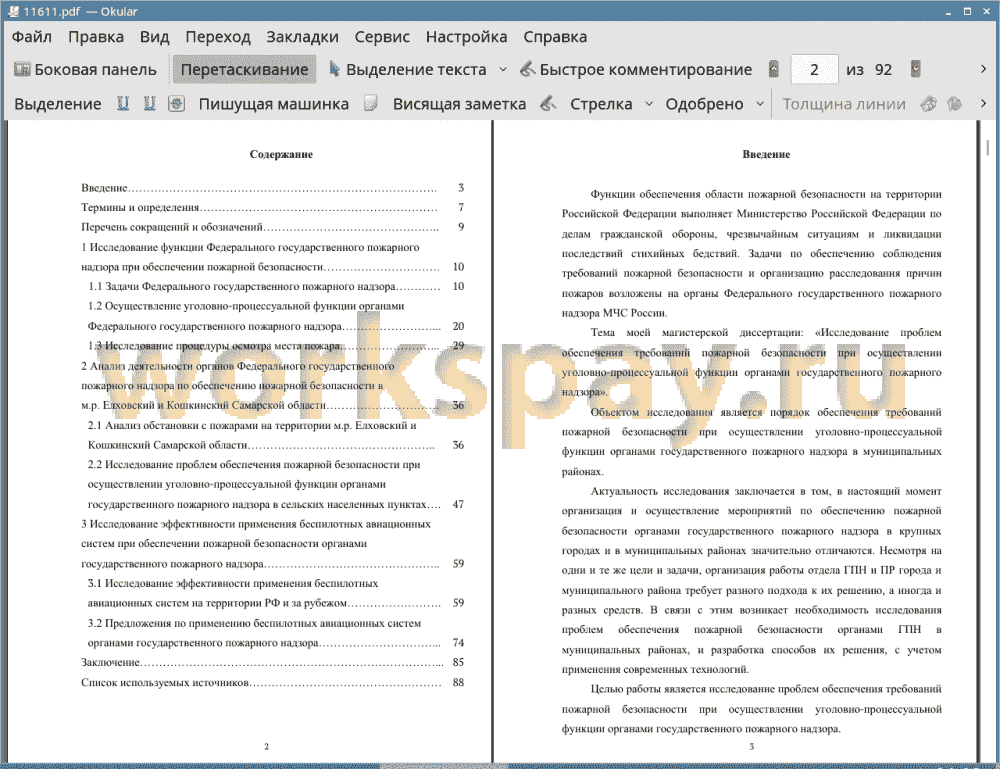The image size is (1000, 769).
Task: Open the Настройка menu
Action: (x=466, y=37)
